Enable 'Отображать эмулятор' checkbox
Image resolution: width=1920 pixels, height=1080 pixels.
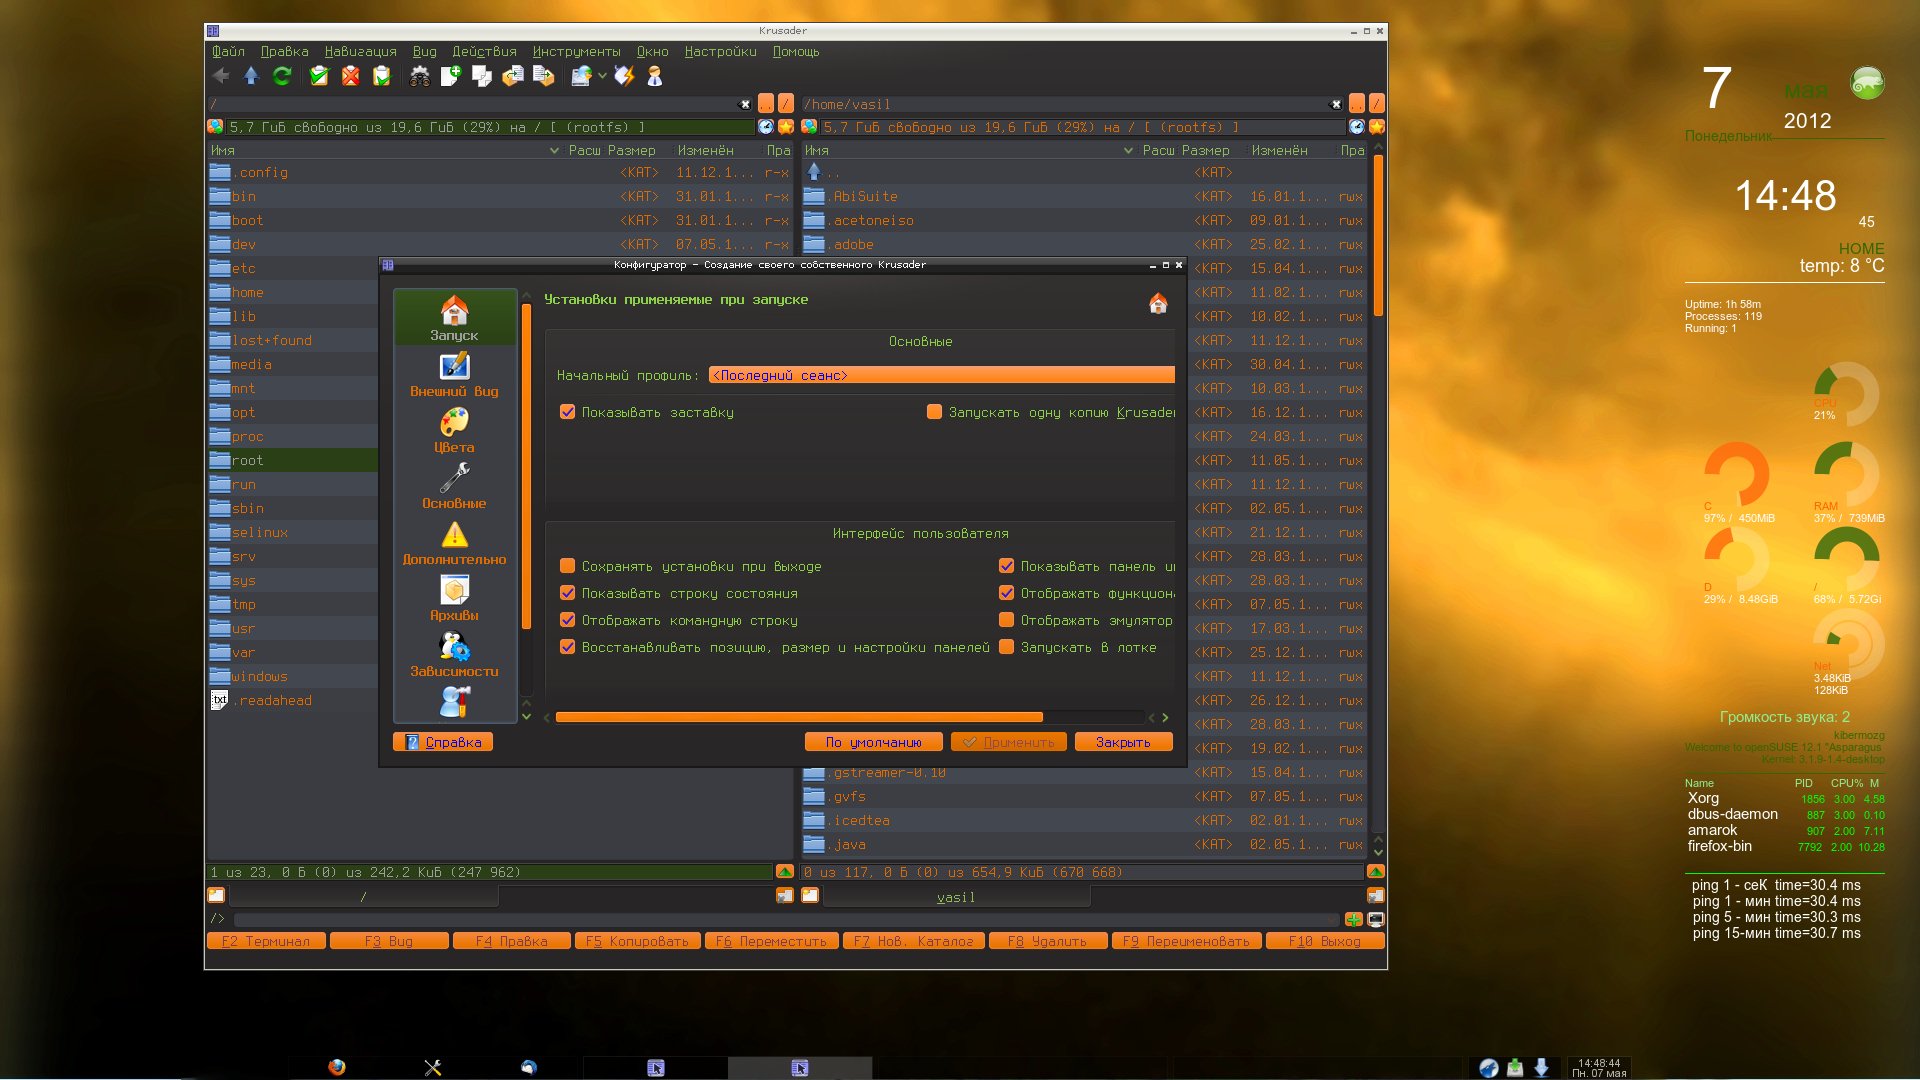[x=1007, y=620]
